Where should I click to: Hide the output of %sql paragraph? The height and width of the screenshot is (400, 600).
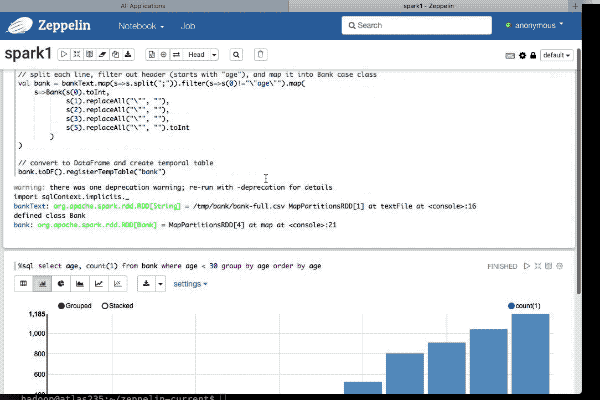[548, 266]
